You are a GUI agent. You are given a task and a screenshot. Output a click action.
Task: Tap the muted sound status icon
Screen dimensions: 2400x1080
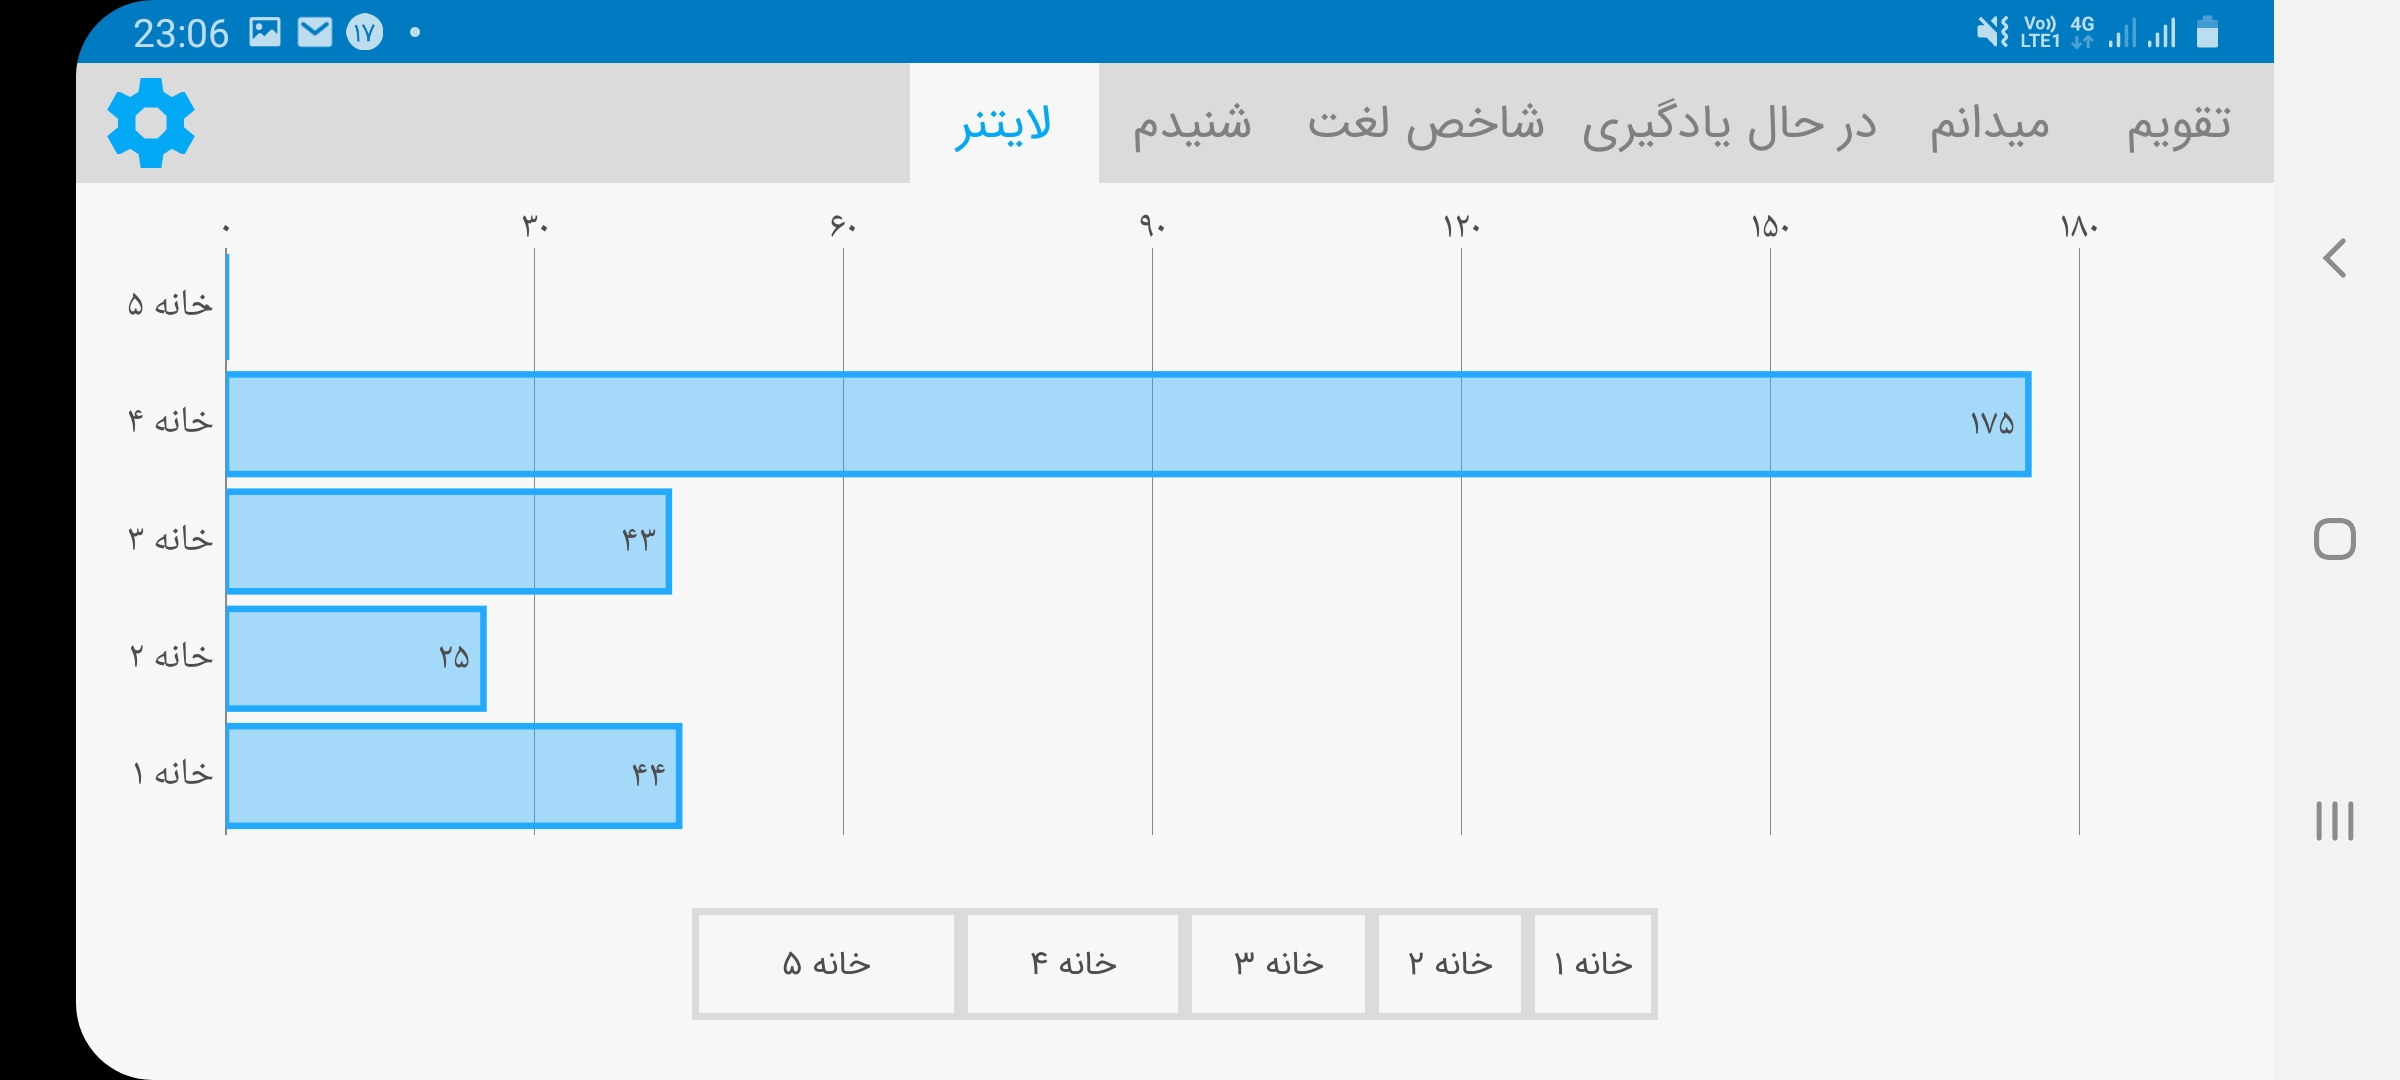1992,33
